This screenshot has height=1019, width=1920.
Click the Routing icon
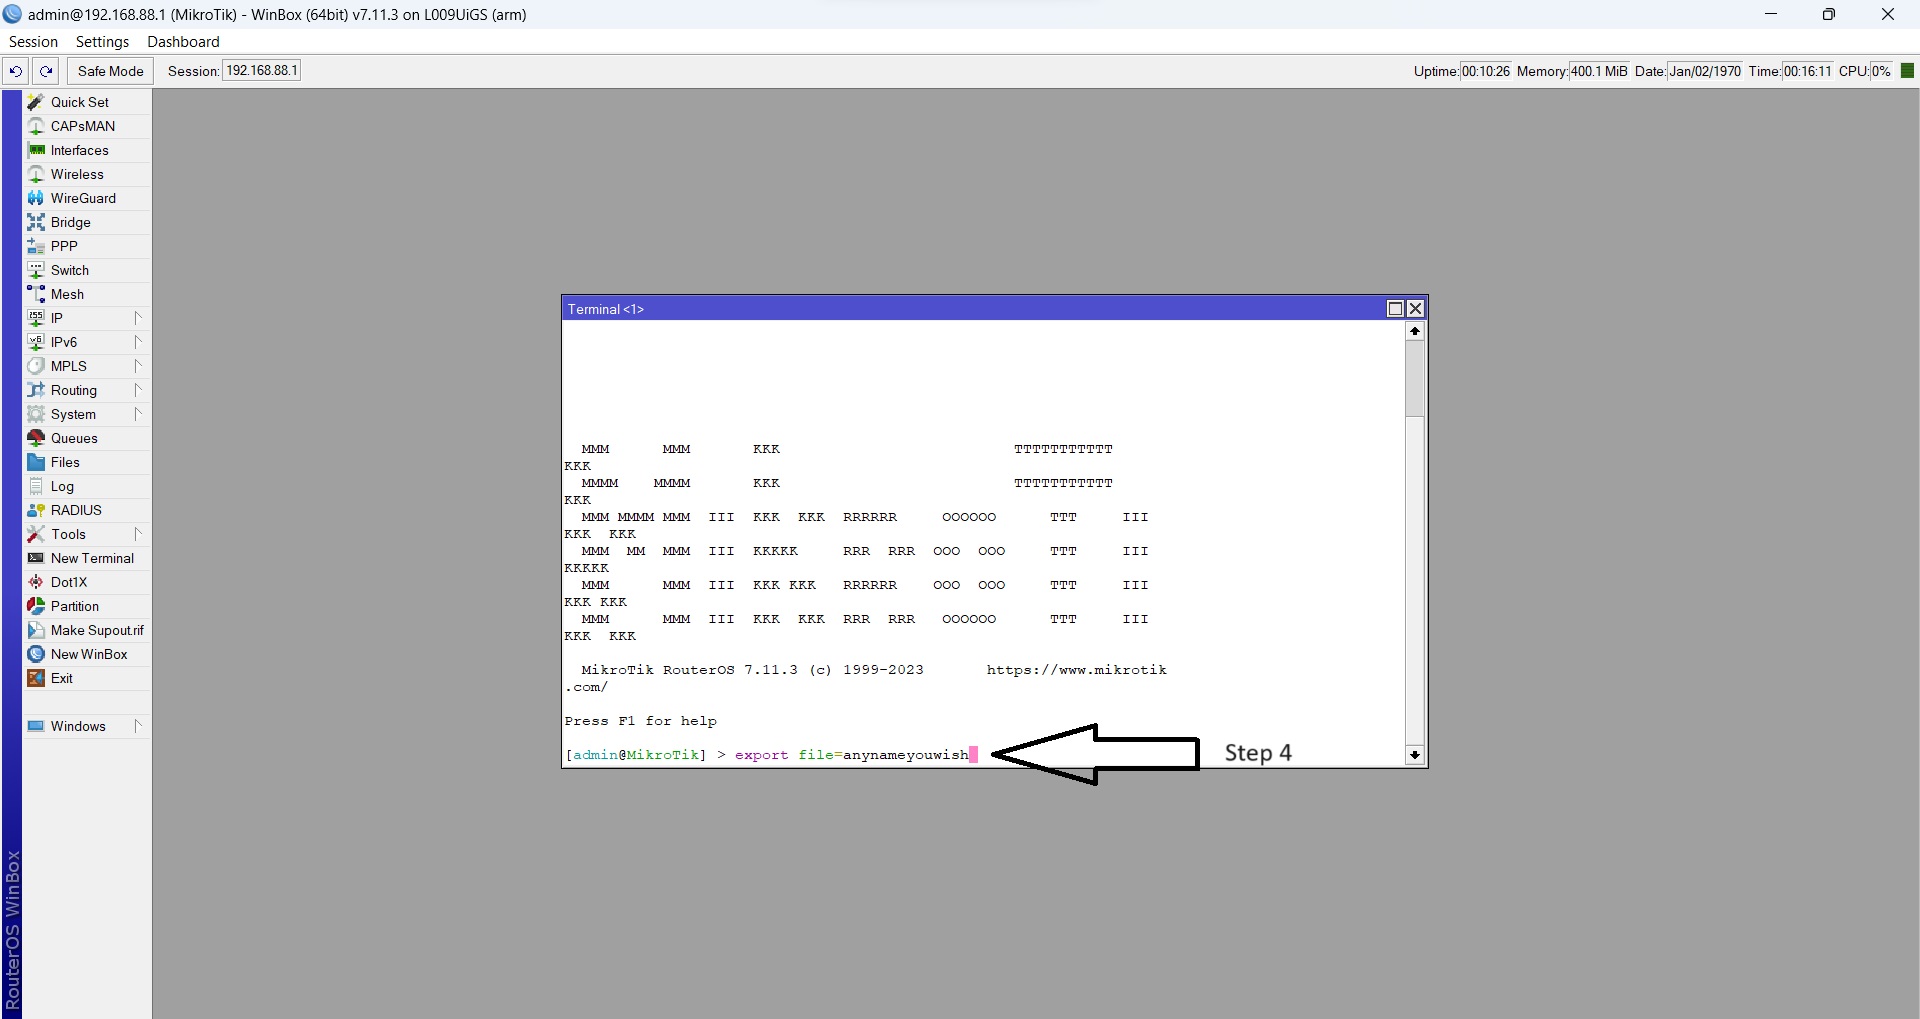[36, 390]
